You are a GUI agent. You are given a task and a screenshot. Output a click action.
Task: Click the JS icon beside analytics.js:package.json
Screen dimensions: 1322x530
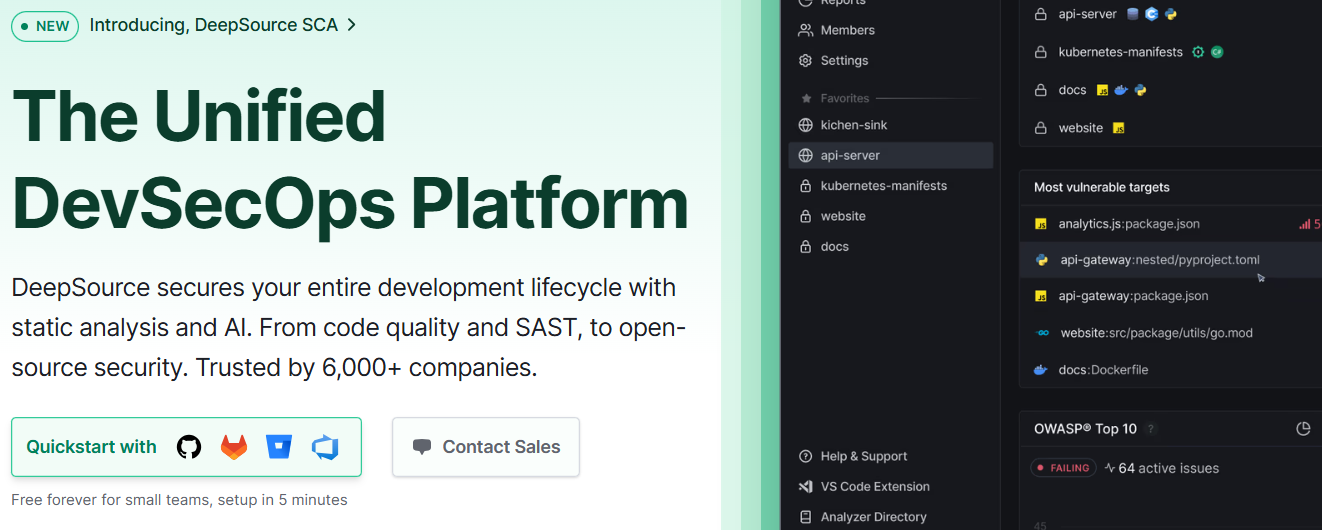[x=1041, y=224]
